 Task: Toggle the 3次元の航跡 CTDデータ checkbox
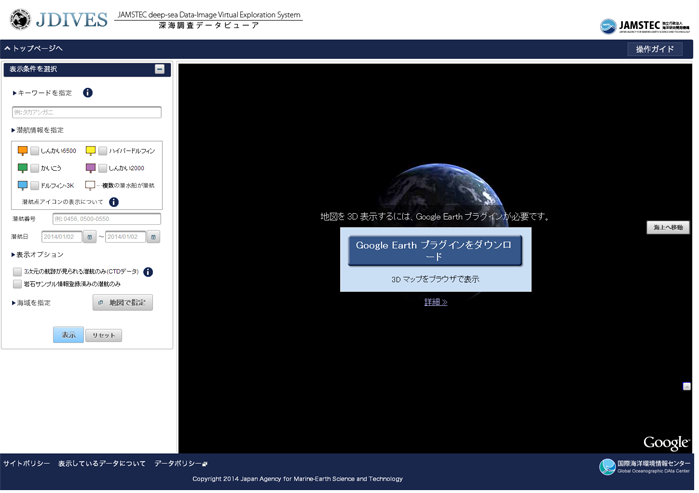(x=17, y=271)
